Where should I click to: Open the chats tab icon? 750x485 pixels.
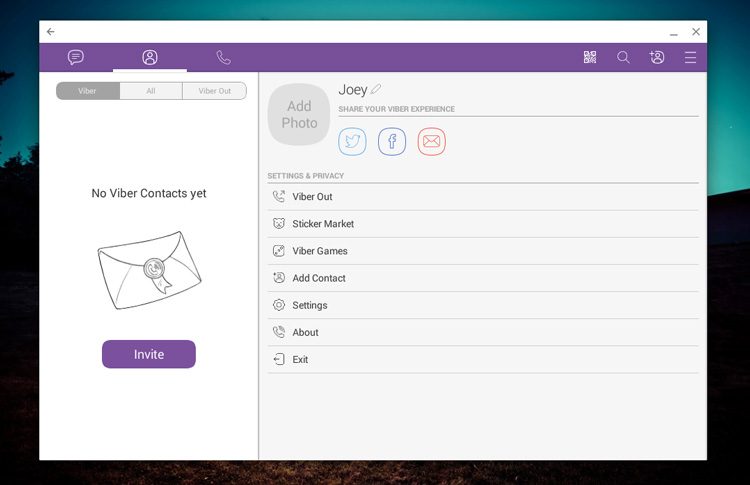click(76, 58)
